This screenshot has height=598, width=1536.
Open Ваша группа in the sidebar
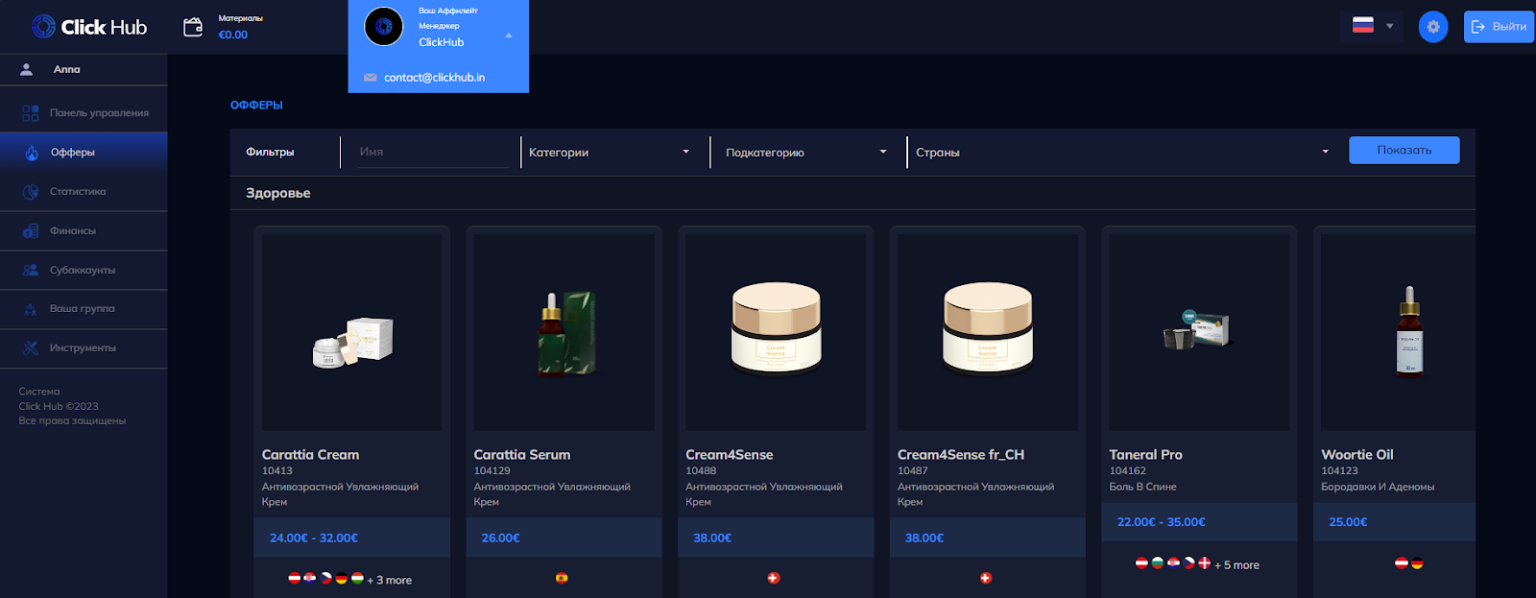click(84, 309)
